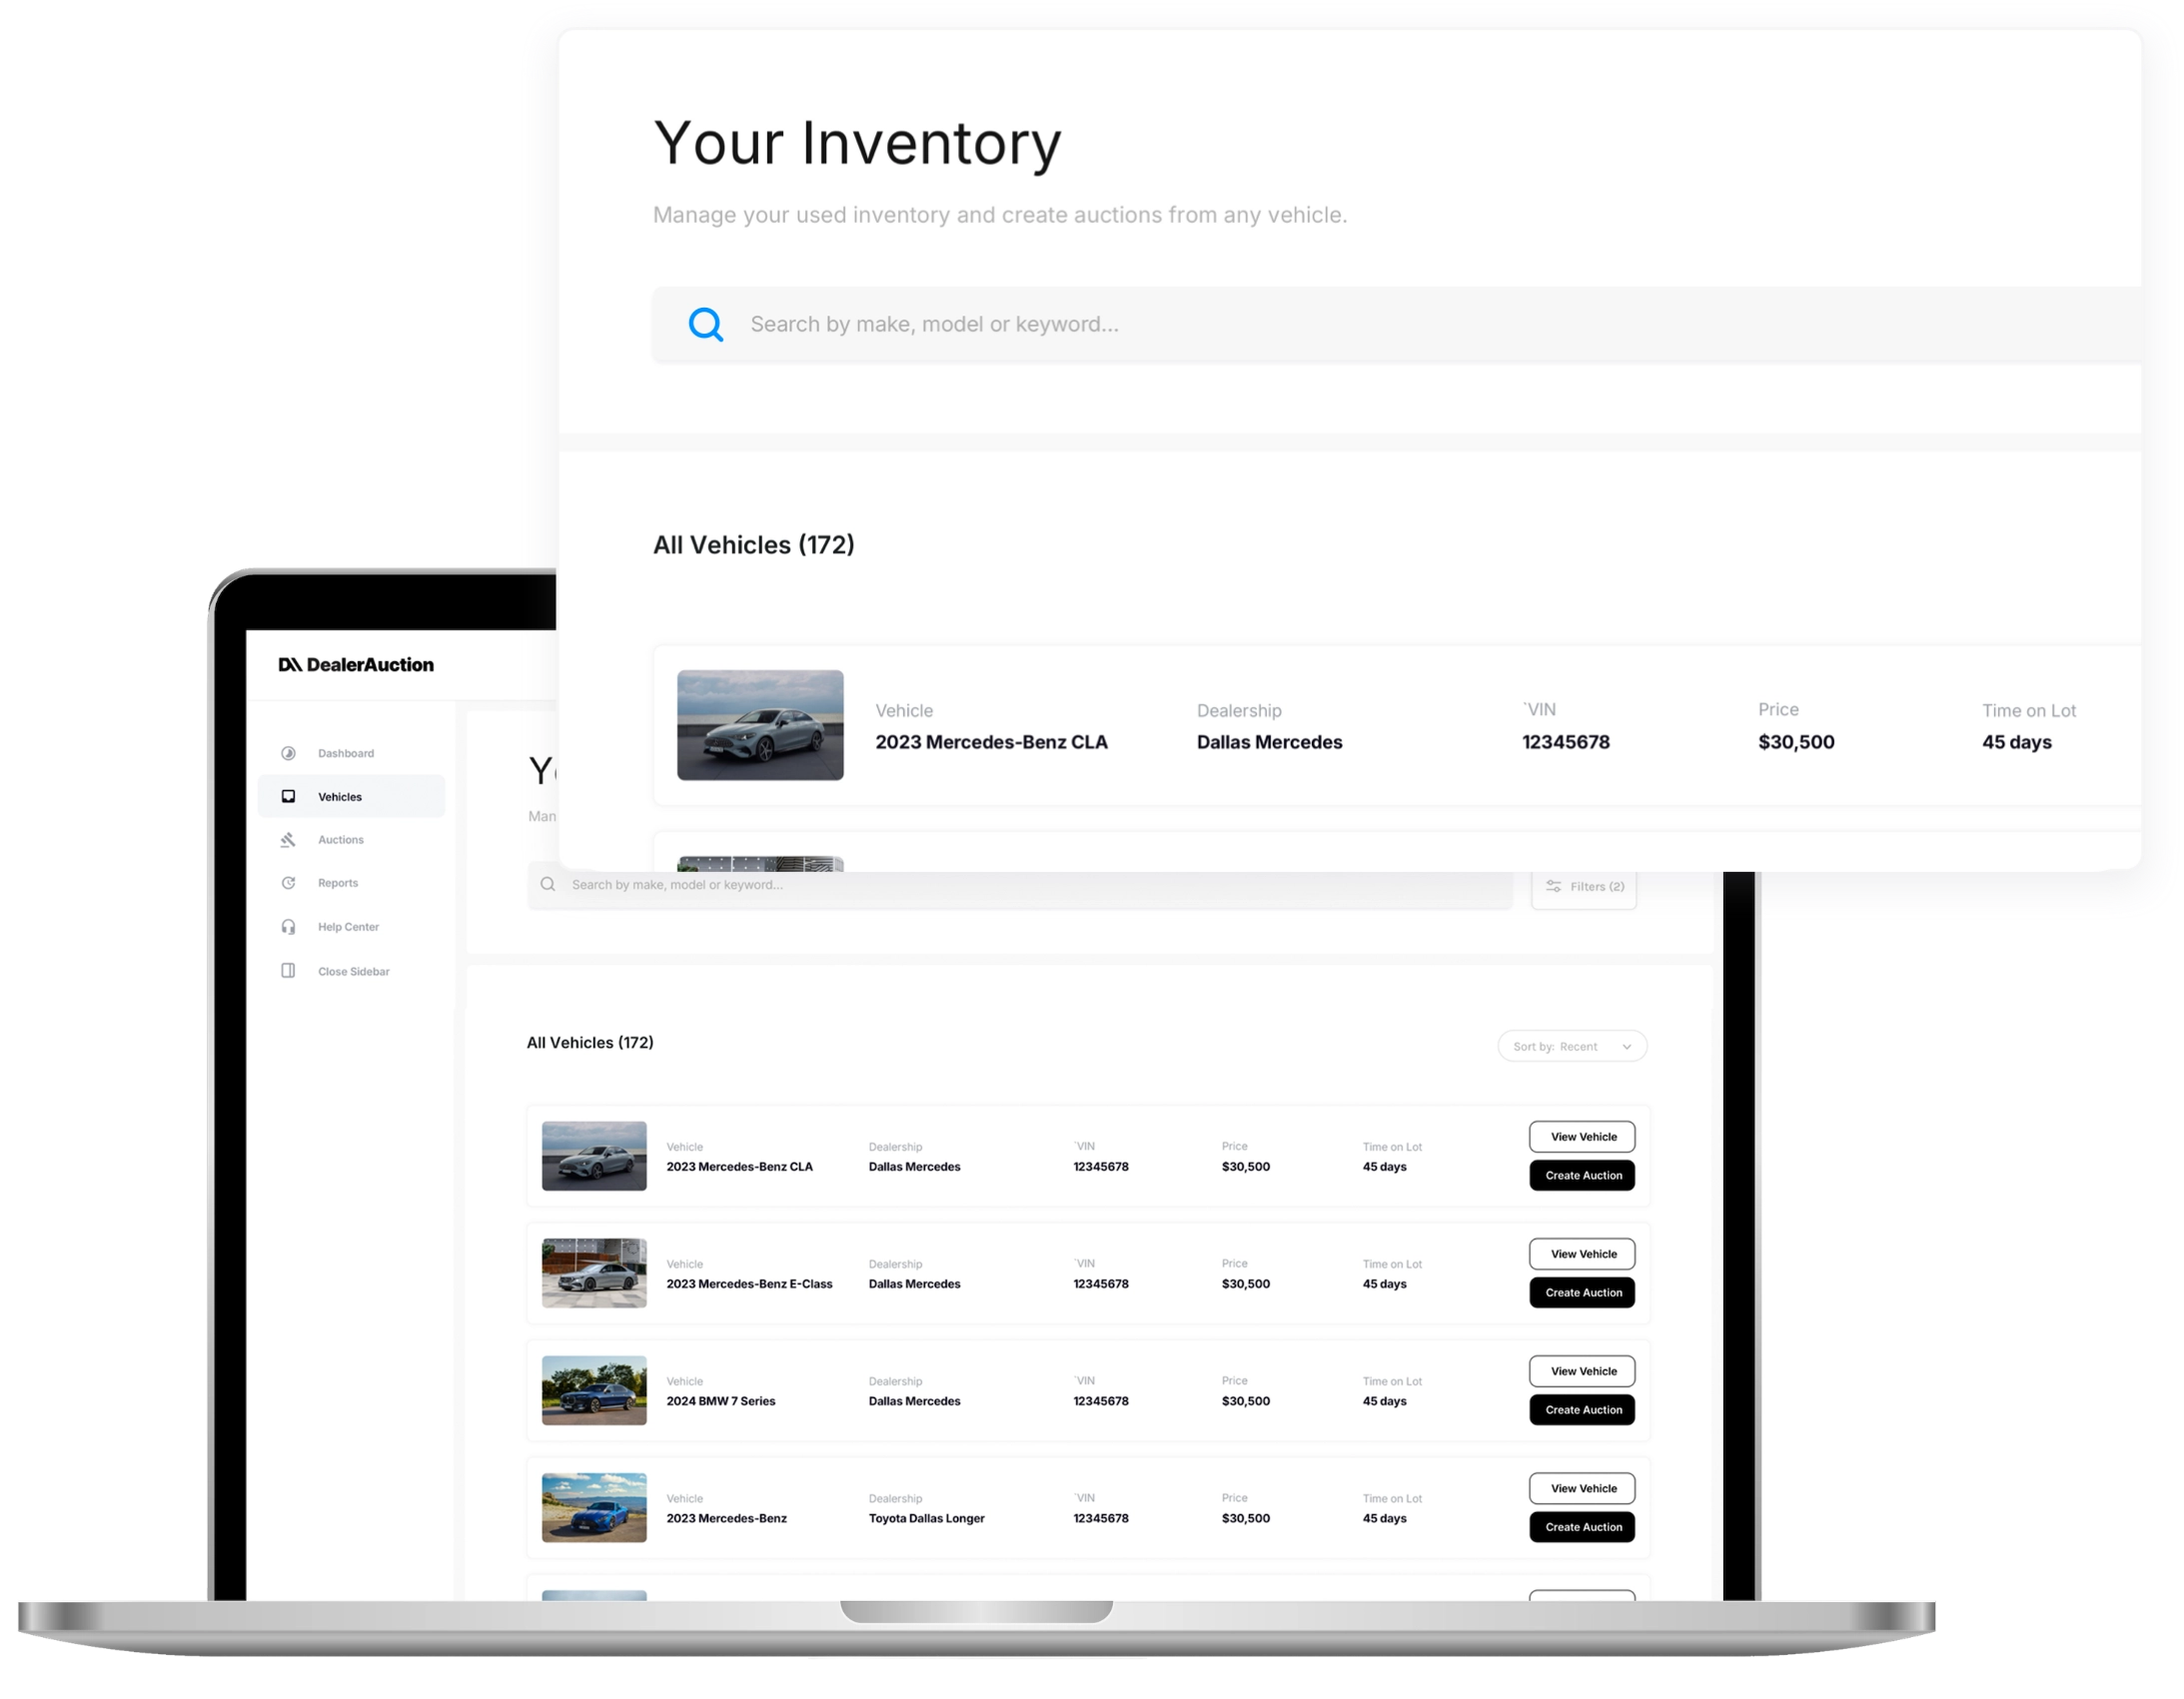
Task: Click the Vehicles sidebar icon
Action: [x=288, y=796]
